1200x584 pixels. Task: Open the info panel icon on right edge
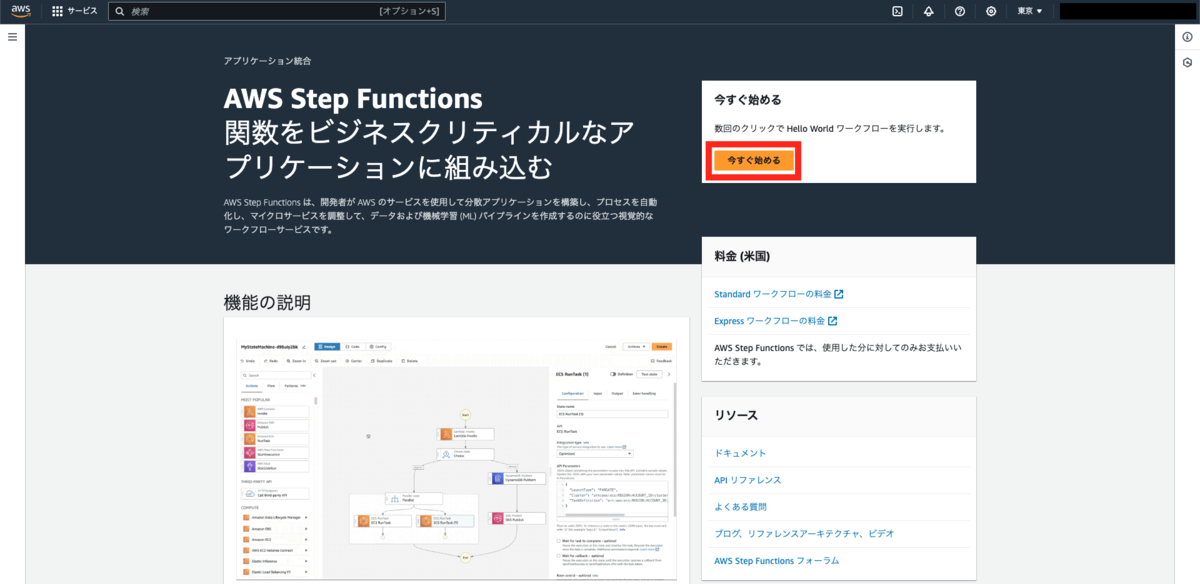pyautogui.click(x=1187, y=37)
